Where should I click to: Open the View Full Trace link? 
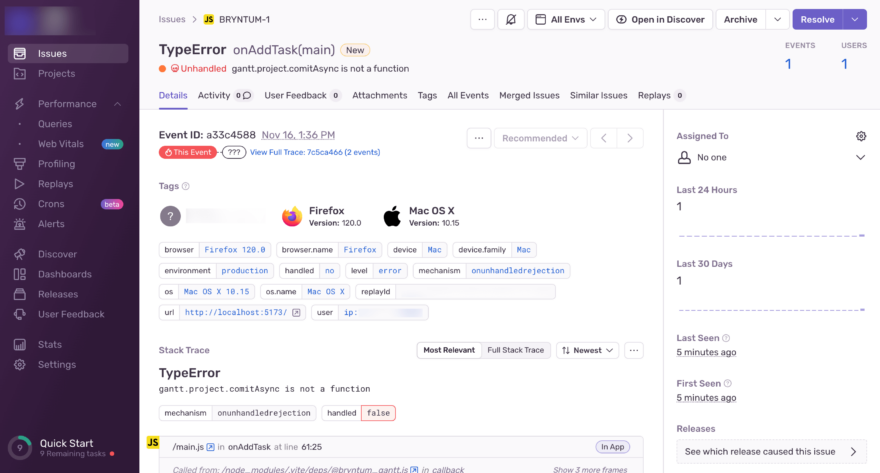(314, 152)
